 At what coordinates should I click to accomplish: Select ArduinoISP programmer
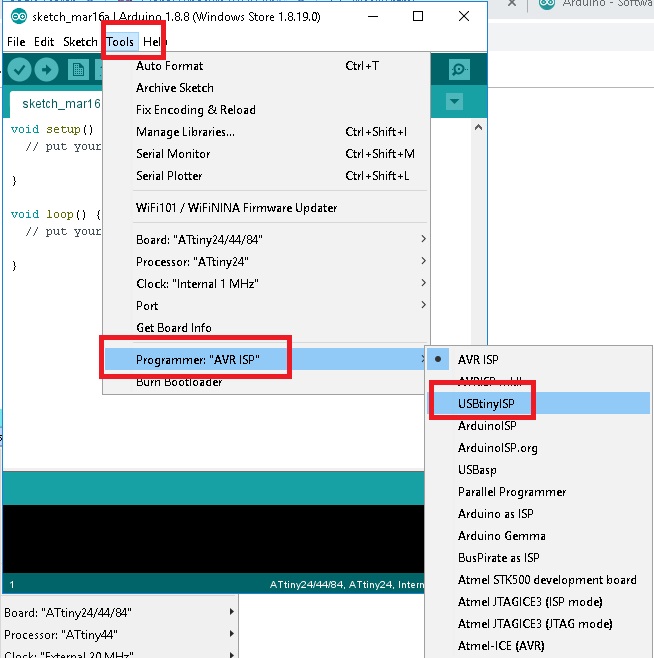(x=538, y=426)
